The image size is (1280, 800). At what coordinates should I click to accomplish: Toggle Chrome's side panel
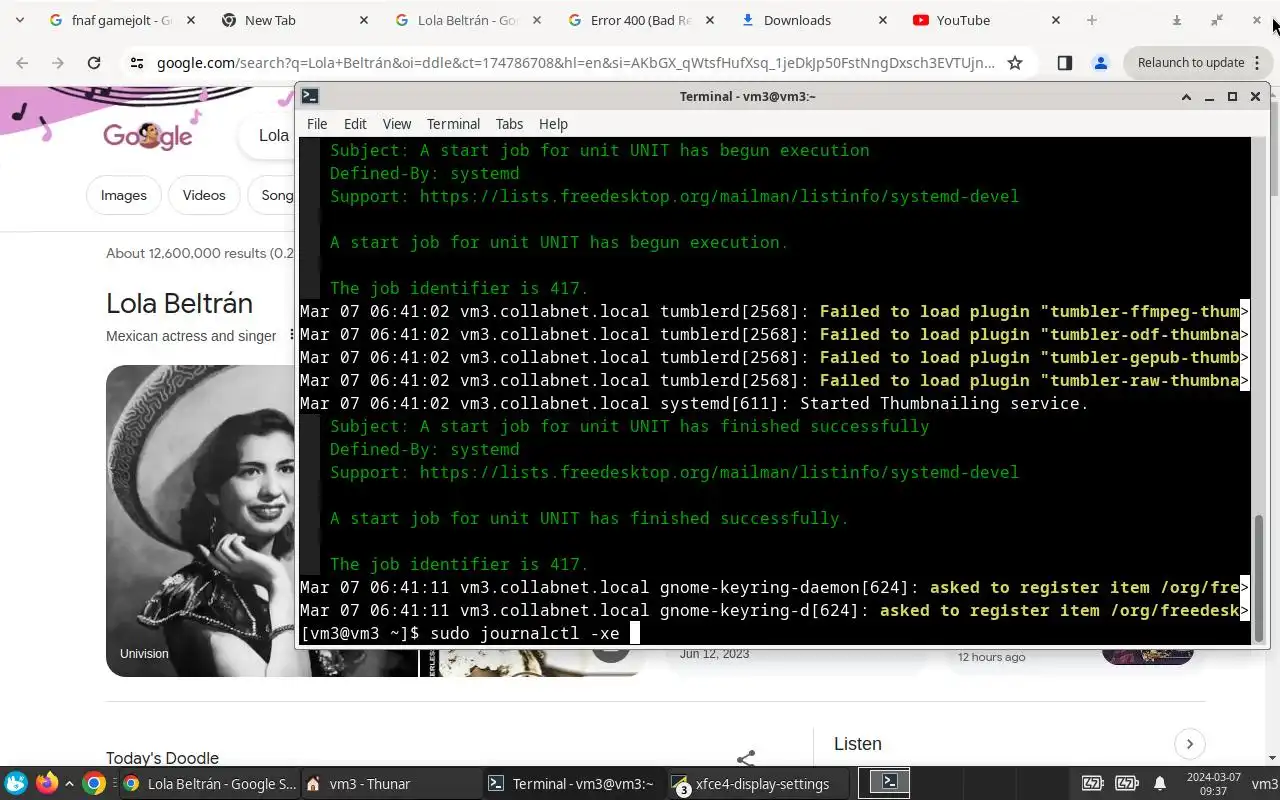(1064, 63)
